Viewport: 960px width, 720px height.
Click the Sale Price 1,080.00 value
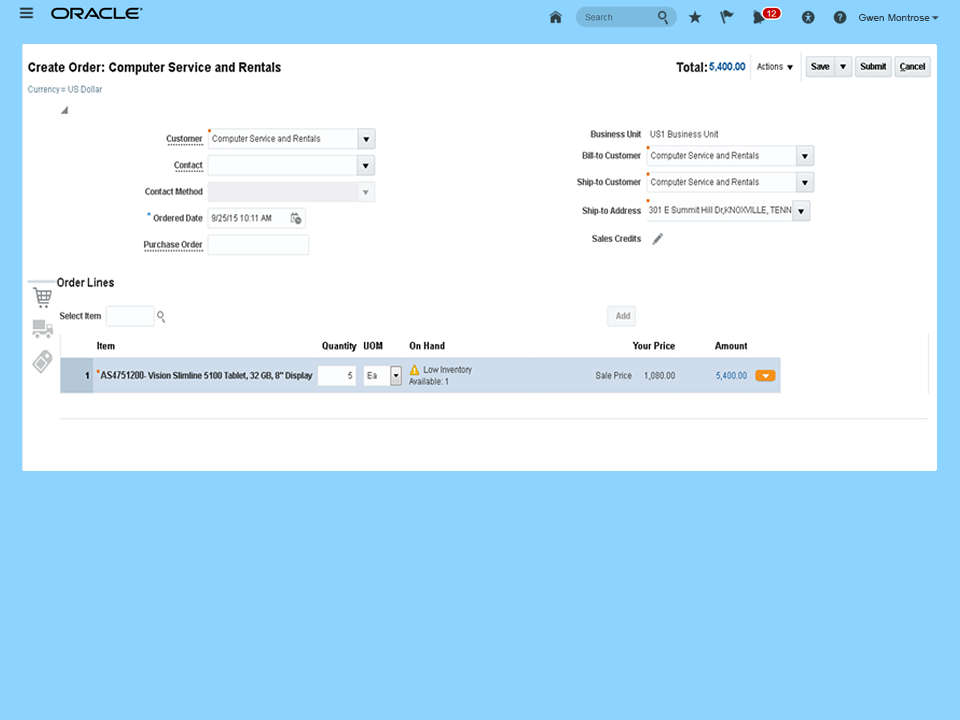(659, 376)
